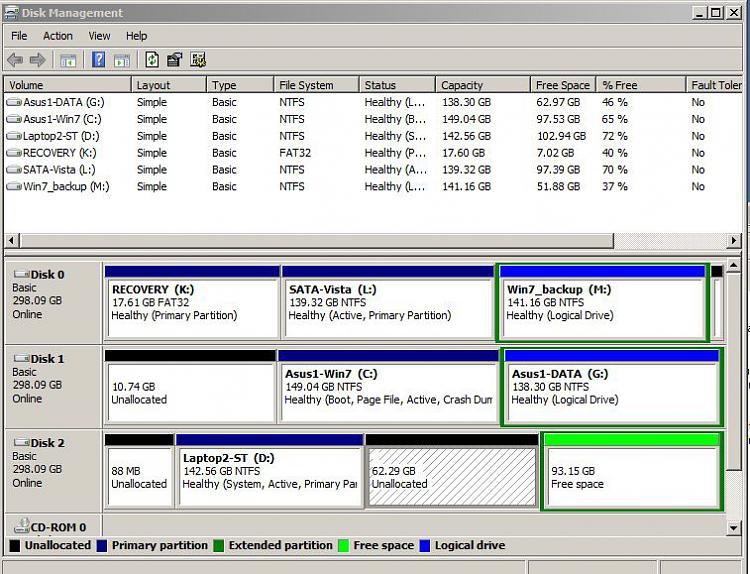The height and width of the screenshot is (574, 750).
Task: Click Show/Hide Console Tree toolbar icon
Action: (x=68, y=60)
